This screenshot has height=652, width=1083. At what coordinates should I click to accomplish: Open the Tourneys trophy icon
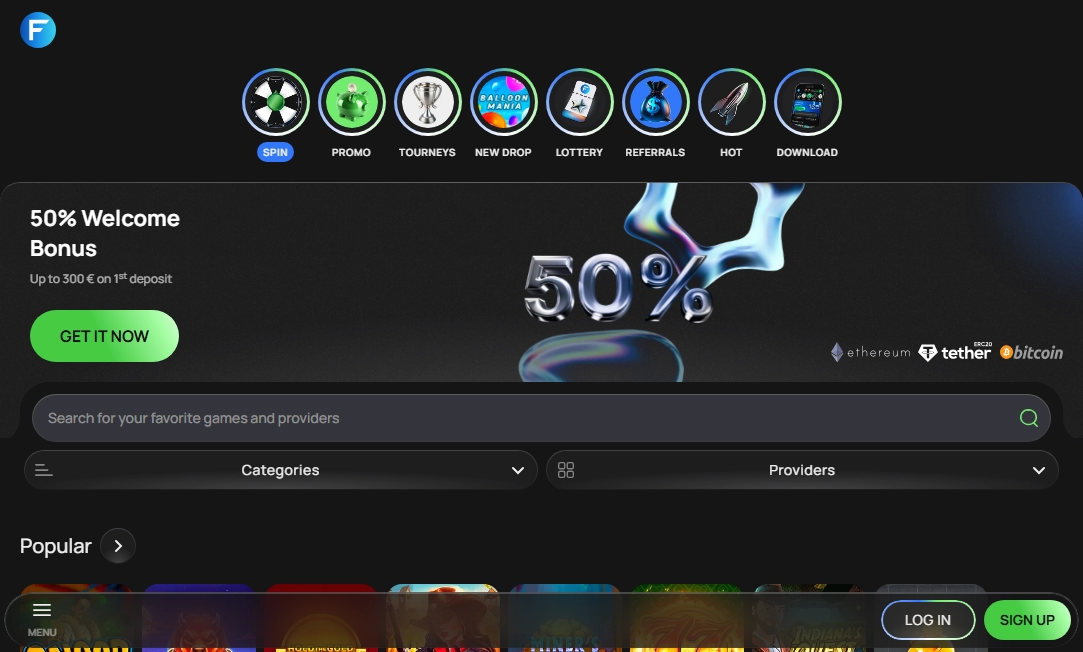tap(427, 102)
